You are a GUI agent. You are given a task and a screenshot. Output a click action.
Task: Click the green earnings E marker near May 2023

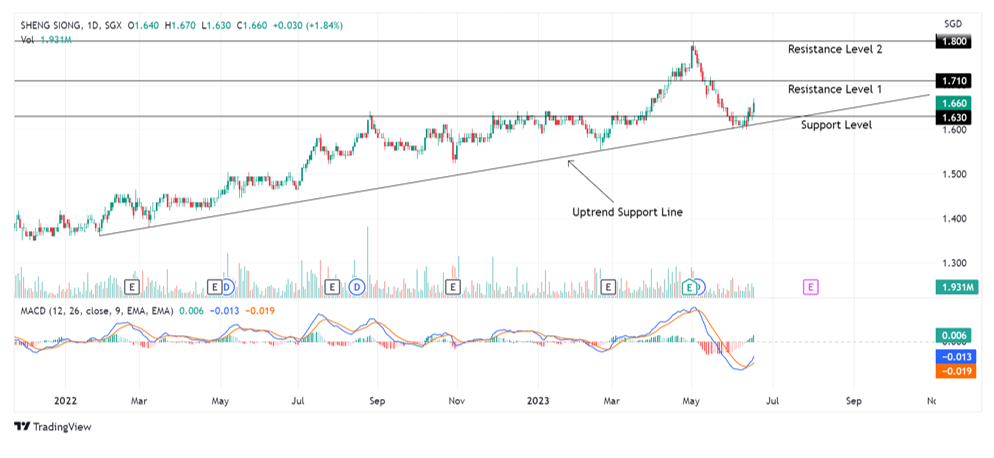tap(688, 287)
